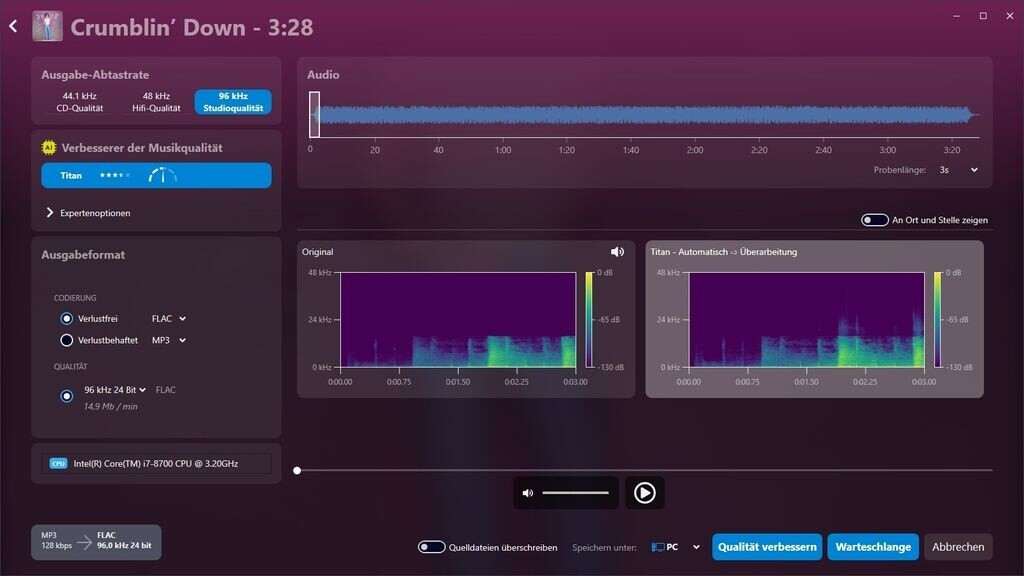The image size is (1024, 576).
Task: Click the Warteschlange button
Action: (872, 547)
